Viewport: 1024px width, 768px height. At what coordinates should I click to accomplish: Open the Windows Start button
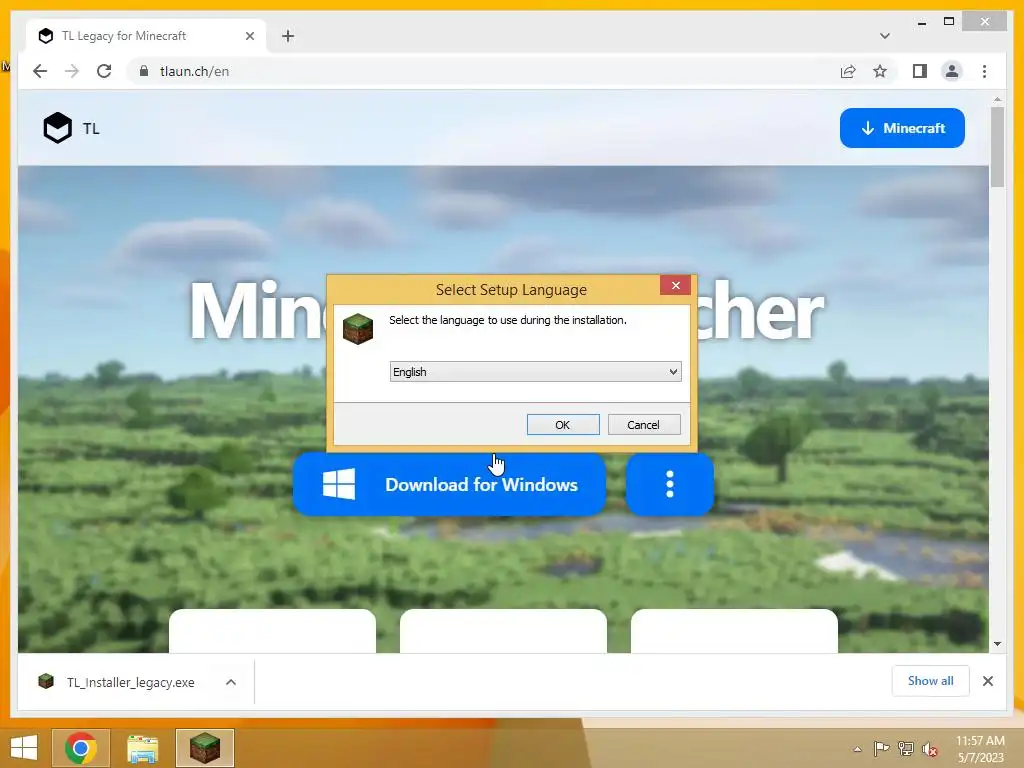click(24, 748)
